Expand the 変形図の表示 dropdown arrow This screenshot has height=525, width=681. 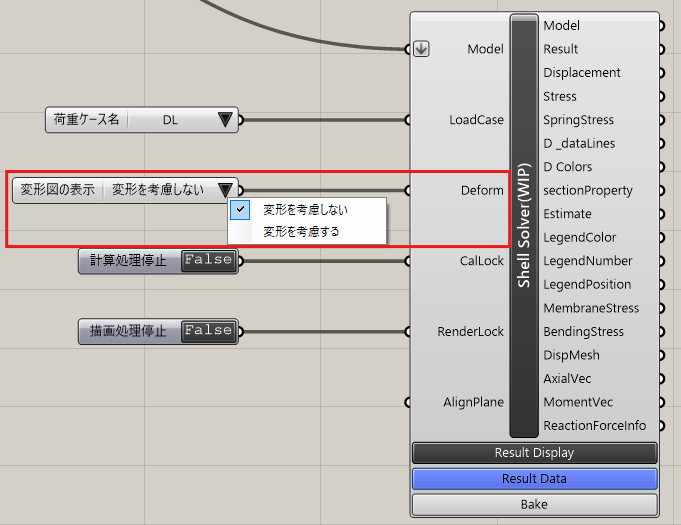(x=225, y=190)
